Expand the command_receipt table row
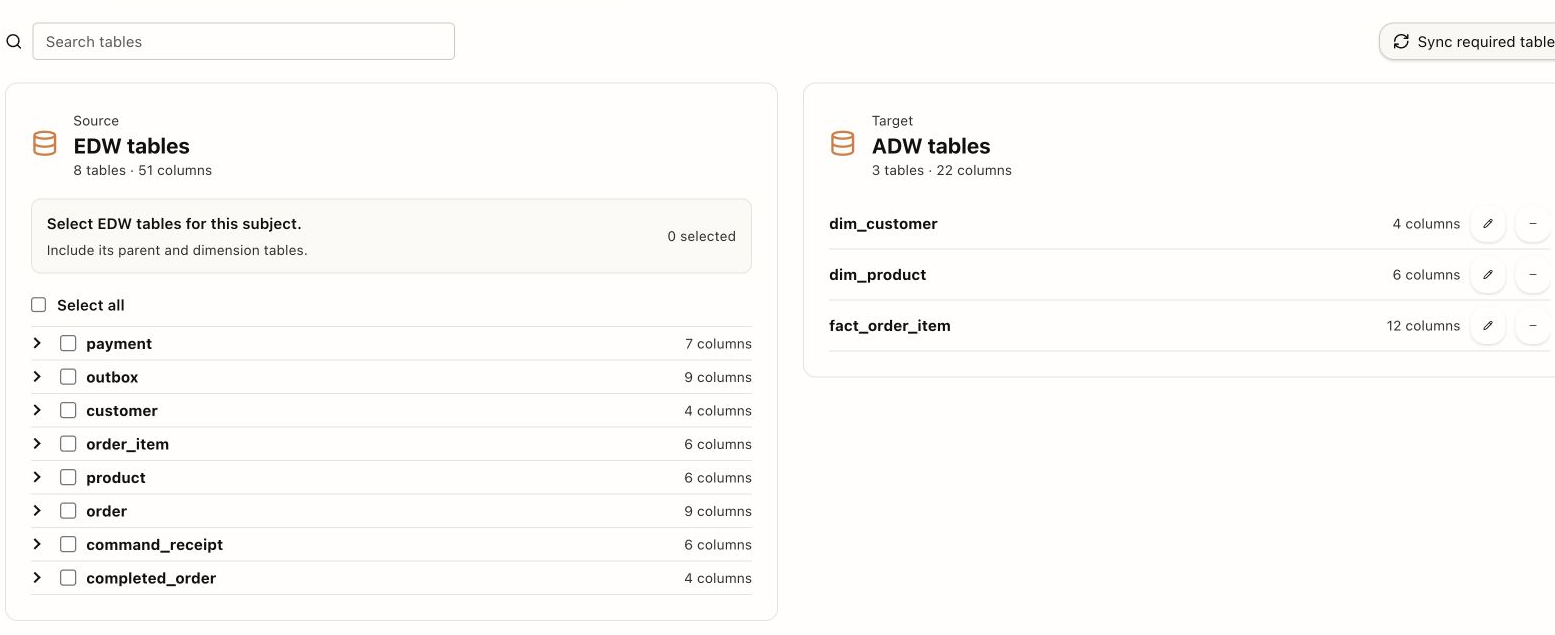The width and height of the screenshot is (1555, 635). (x=37, y=544)
